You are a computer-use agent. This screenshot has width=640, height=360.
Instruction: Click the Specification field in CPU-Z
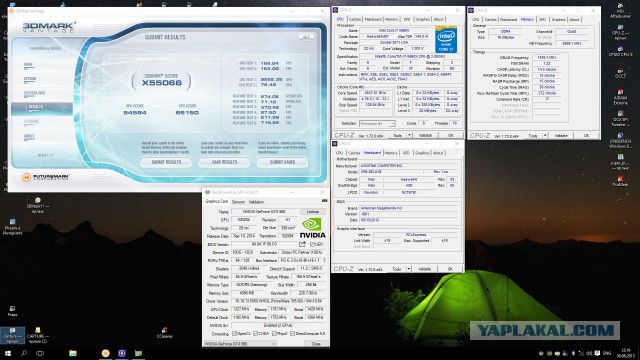pos(410,57)
